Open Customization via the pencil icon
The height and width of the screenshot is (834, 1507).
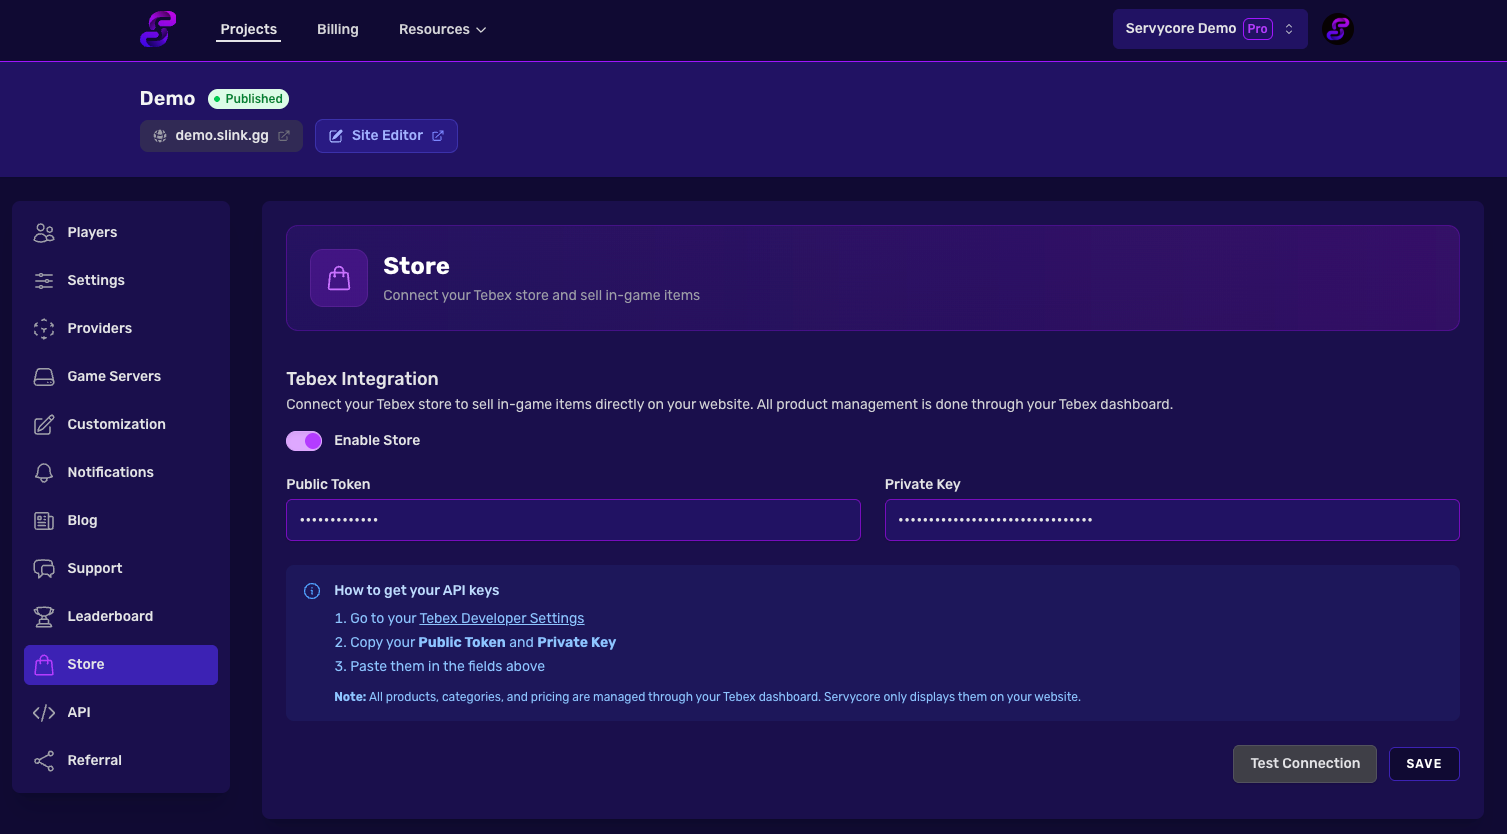pyautogui.click(x=44, y=424)
